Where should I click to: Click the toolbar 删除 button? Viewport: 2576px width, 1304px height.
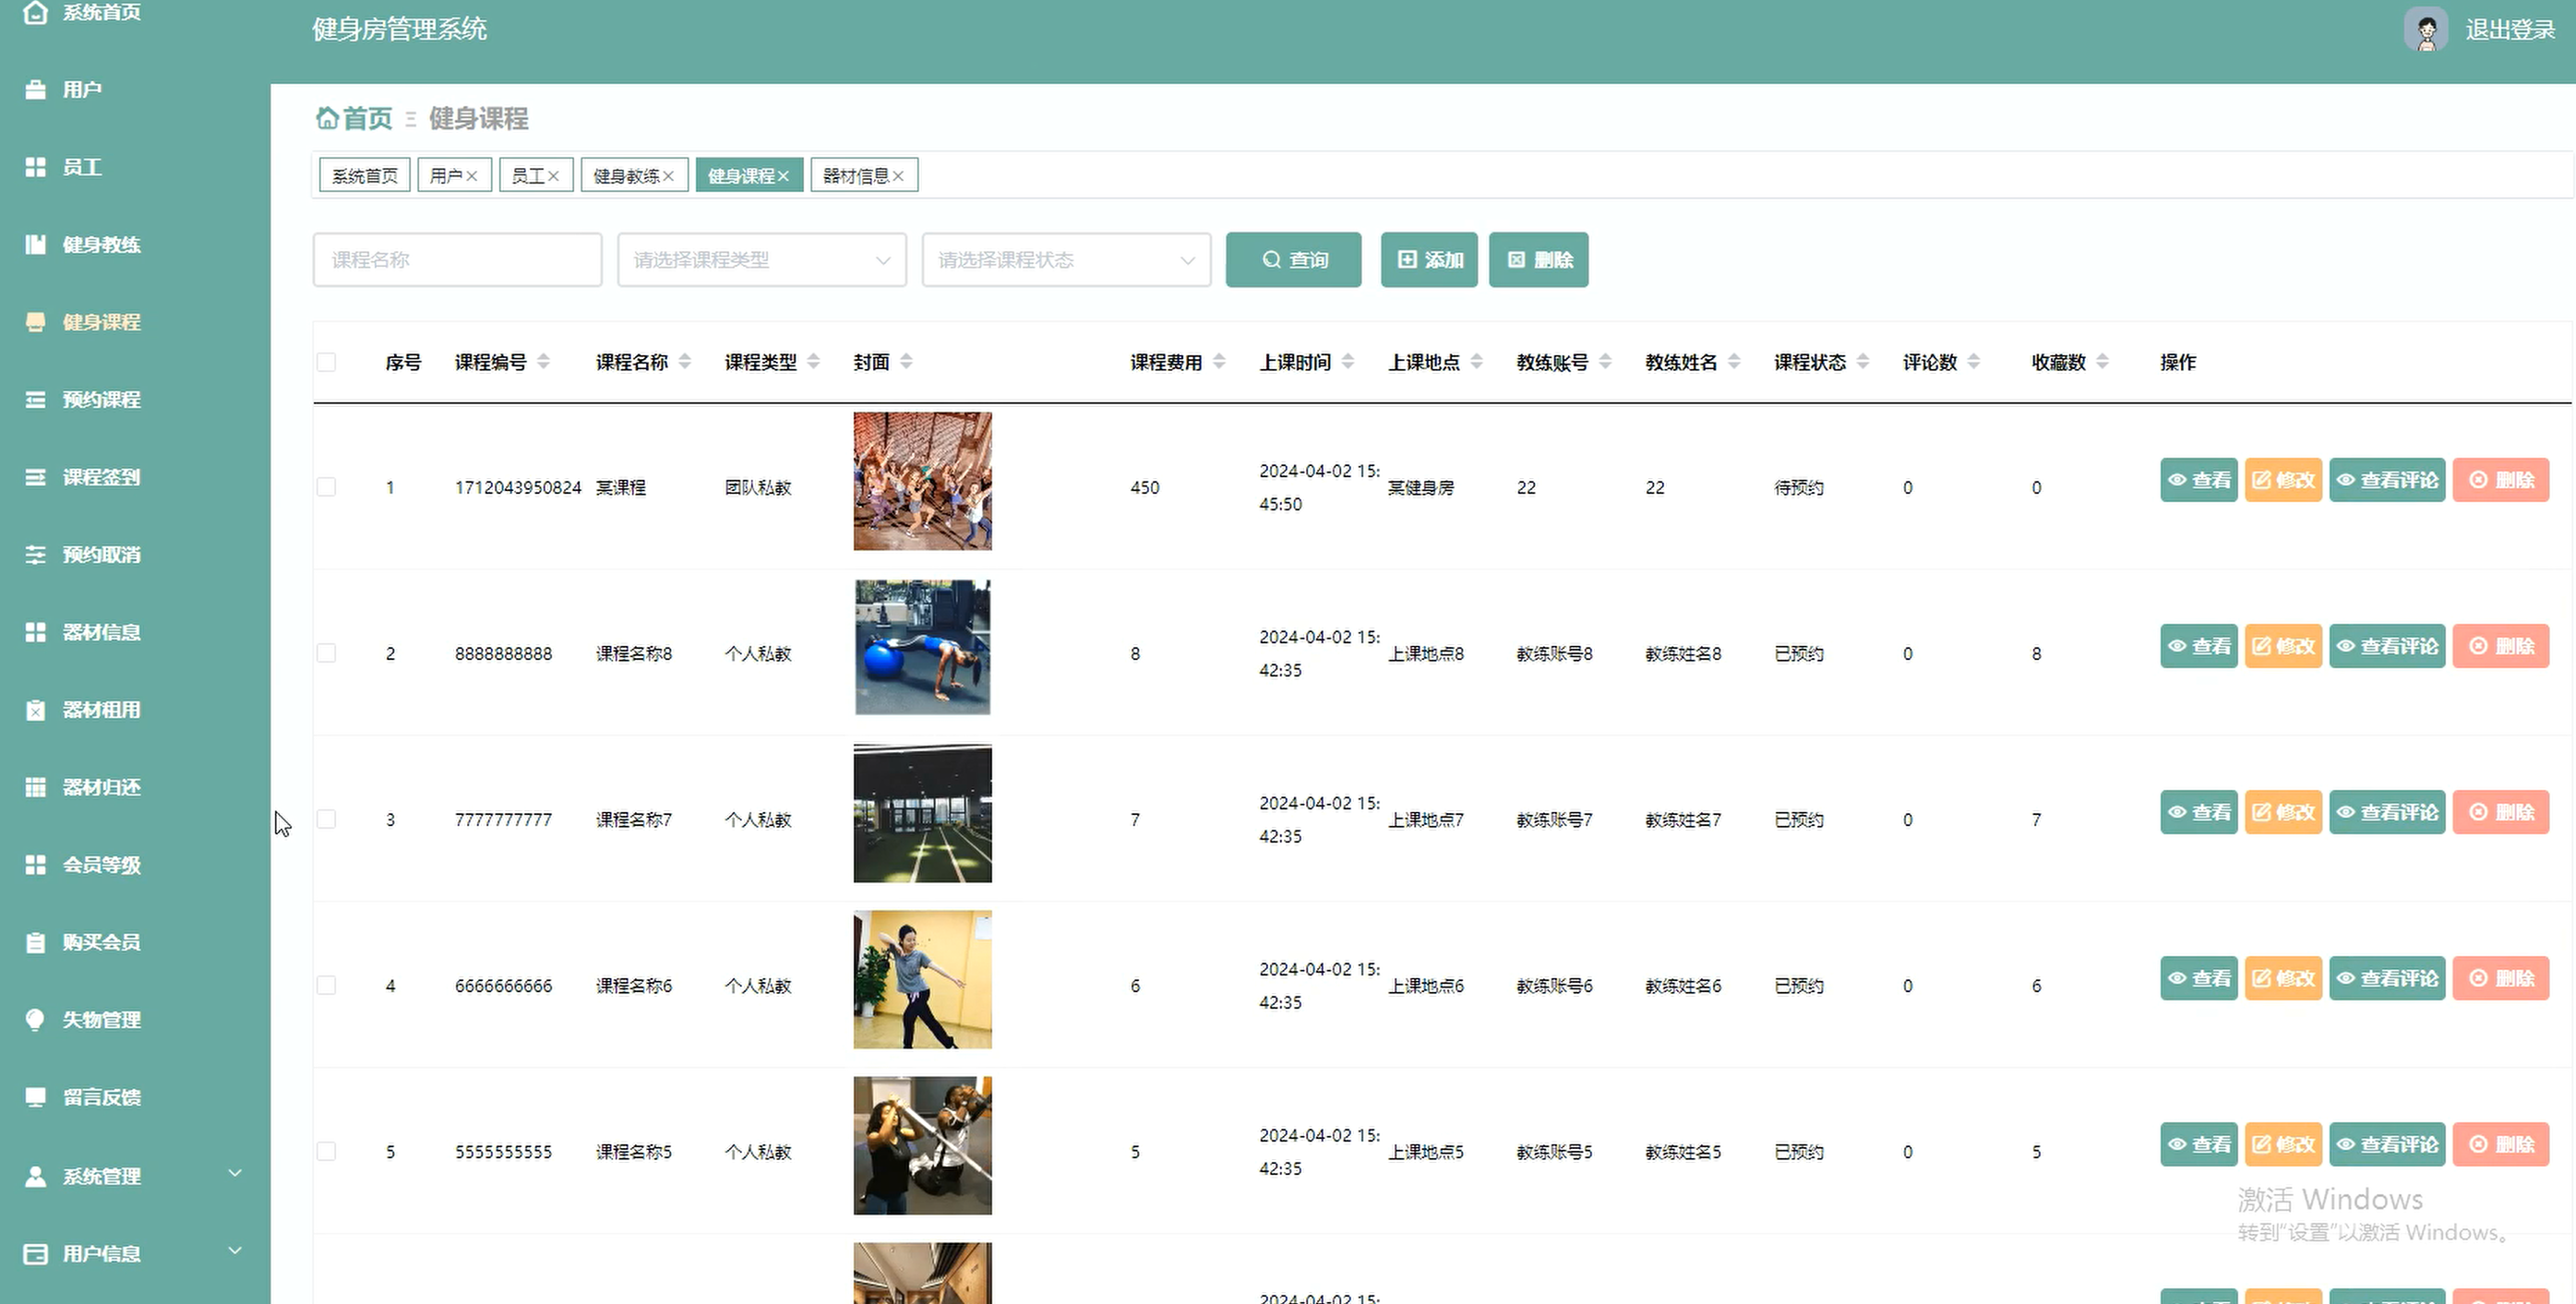(1538, 260)
